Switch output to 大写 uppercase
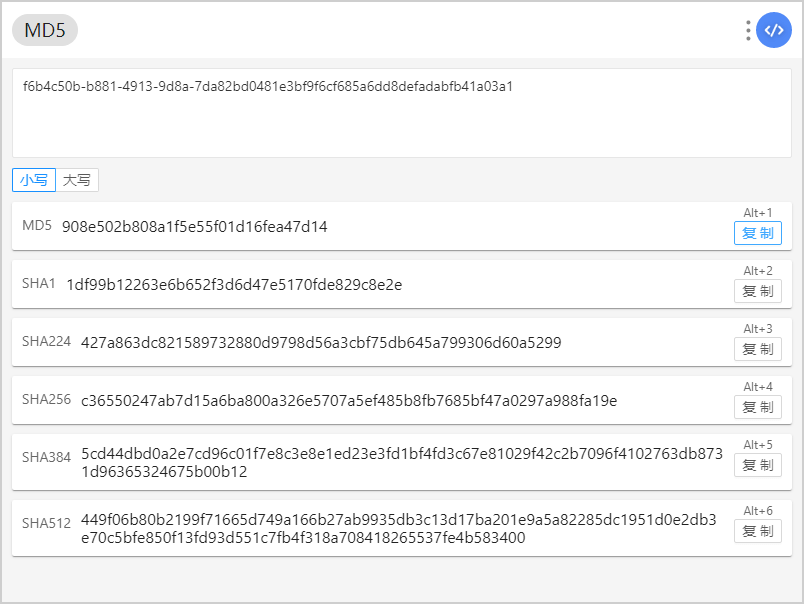The height and width of the screenshot is (604, 804). 77,180
